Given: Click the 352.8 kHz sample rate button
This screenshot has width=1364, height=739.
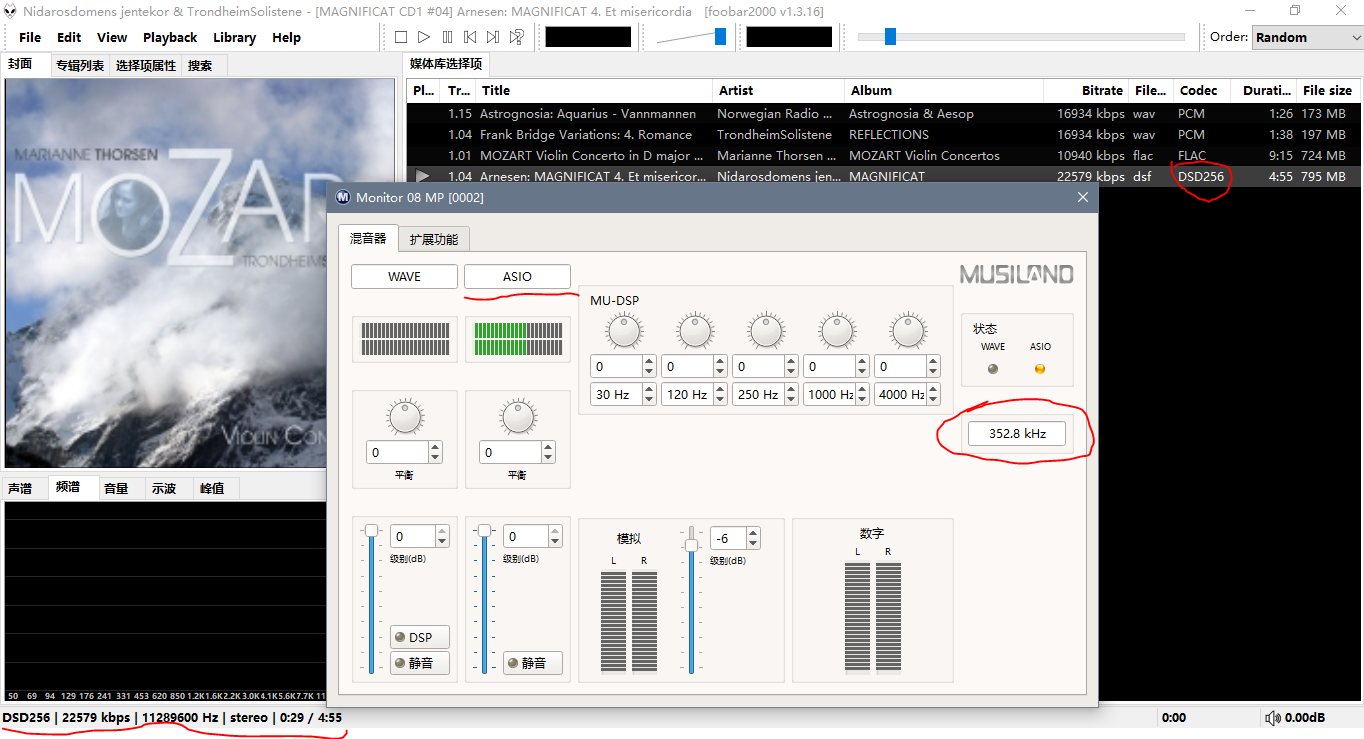Looking at the screenshot, I should 1016,434.
